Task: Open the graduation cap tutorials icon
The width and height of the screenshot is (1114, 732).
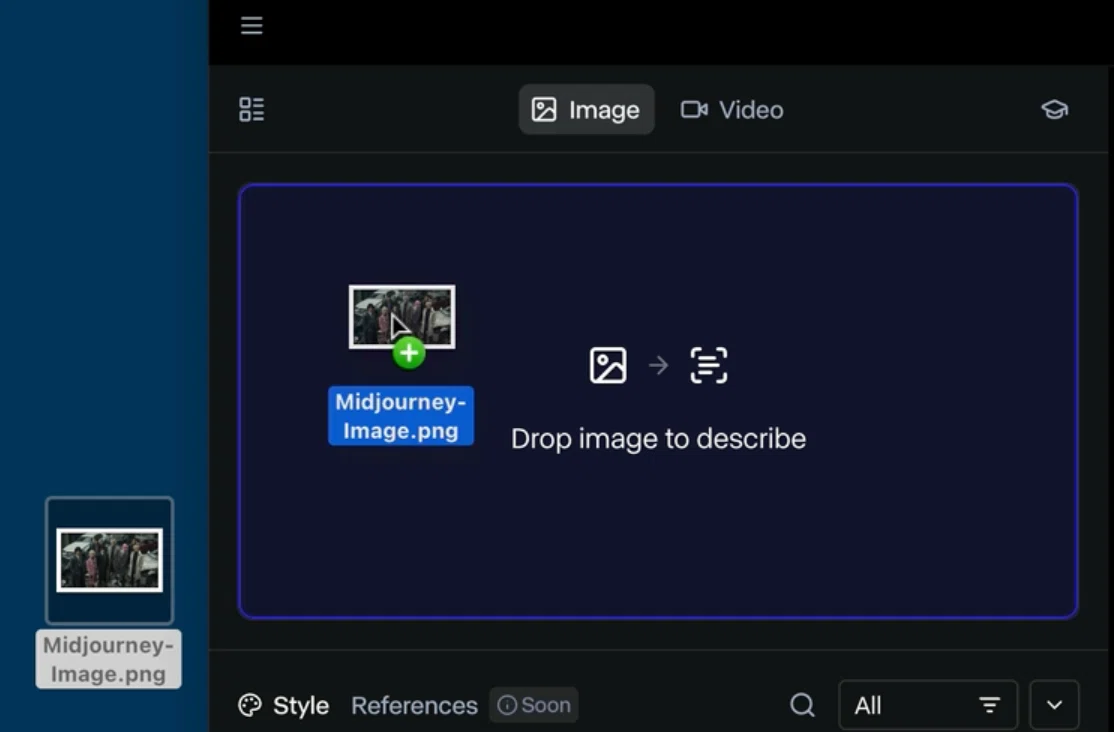Action: [1054, 109]
